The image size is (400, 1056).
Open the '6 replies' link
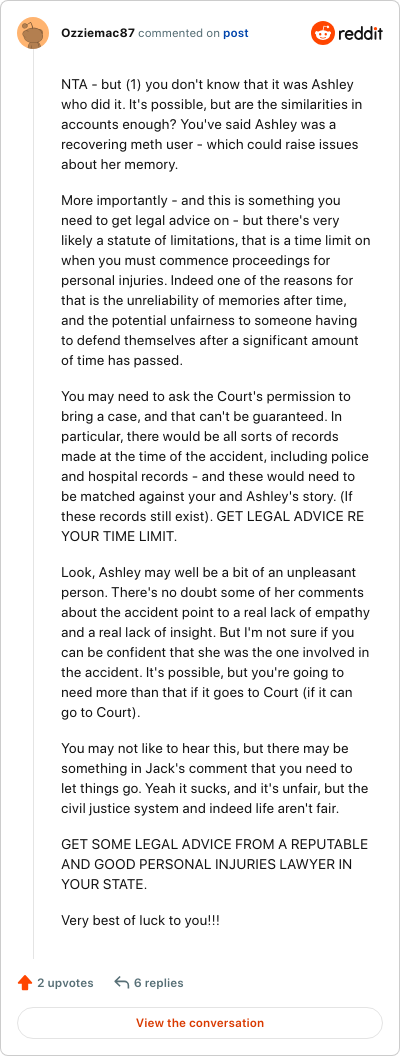(158, 983)
